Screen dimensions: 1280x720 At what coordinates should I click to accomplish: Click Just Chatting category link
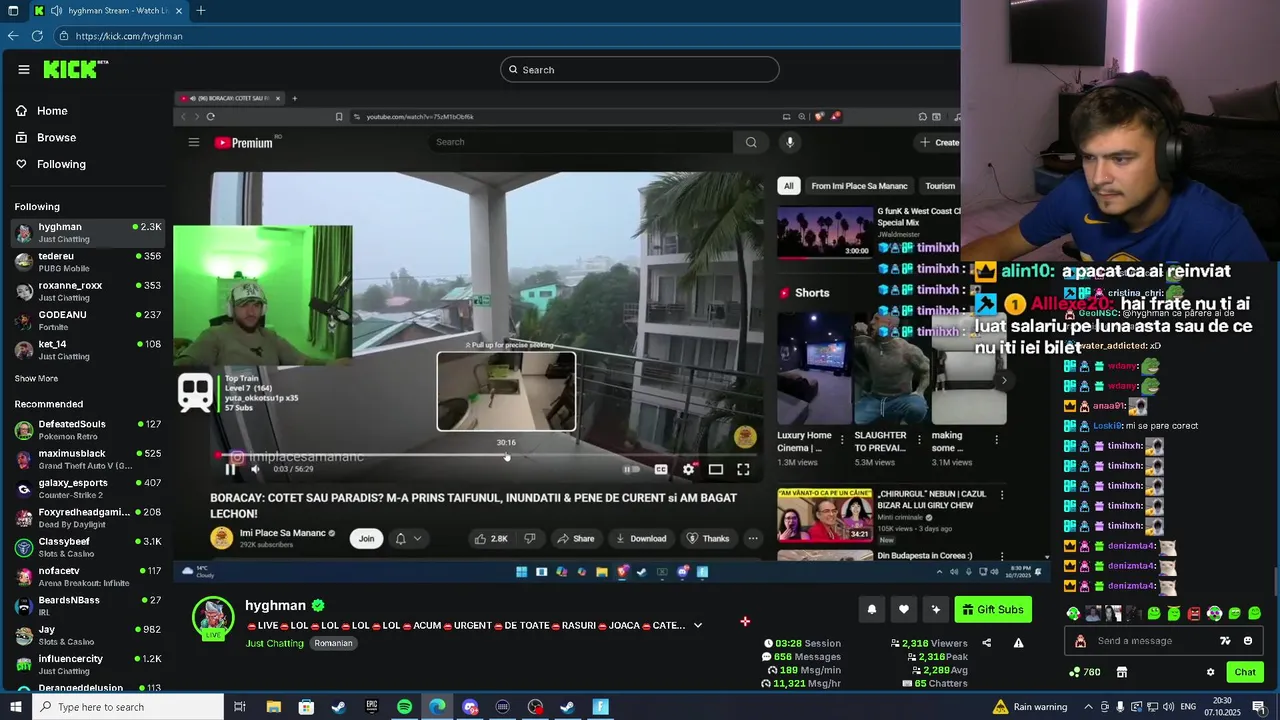[274, 643]
